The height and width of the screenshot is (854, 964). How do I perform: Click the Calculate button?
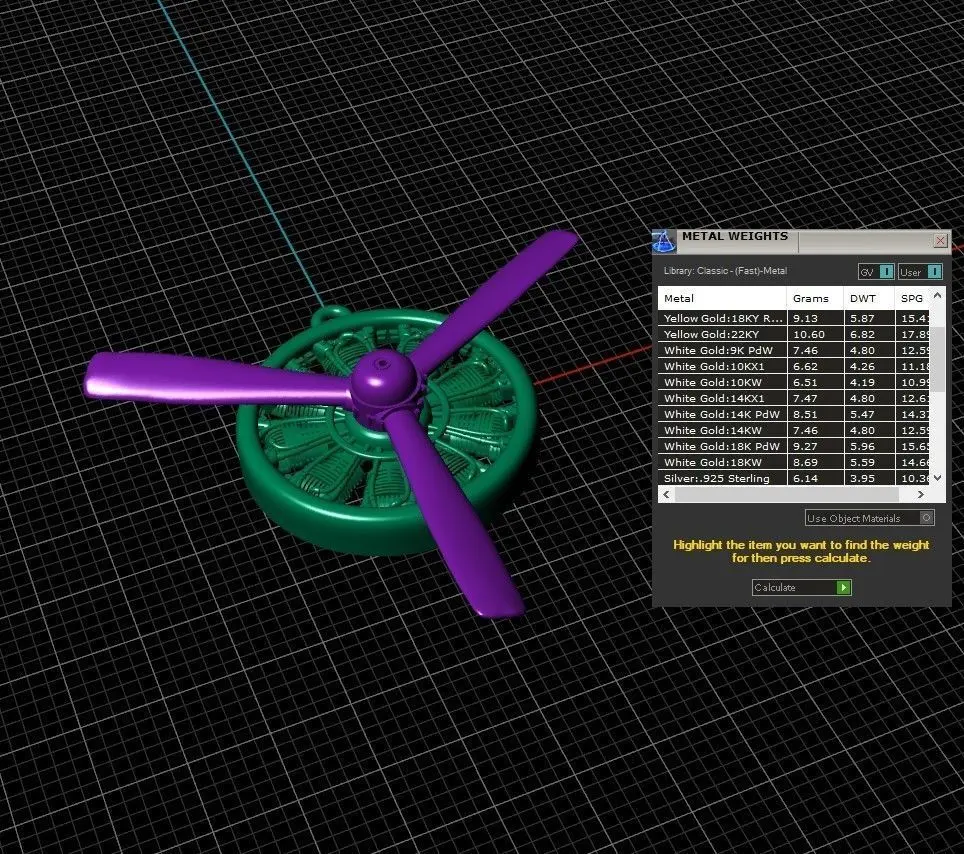tap(801, 587)
